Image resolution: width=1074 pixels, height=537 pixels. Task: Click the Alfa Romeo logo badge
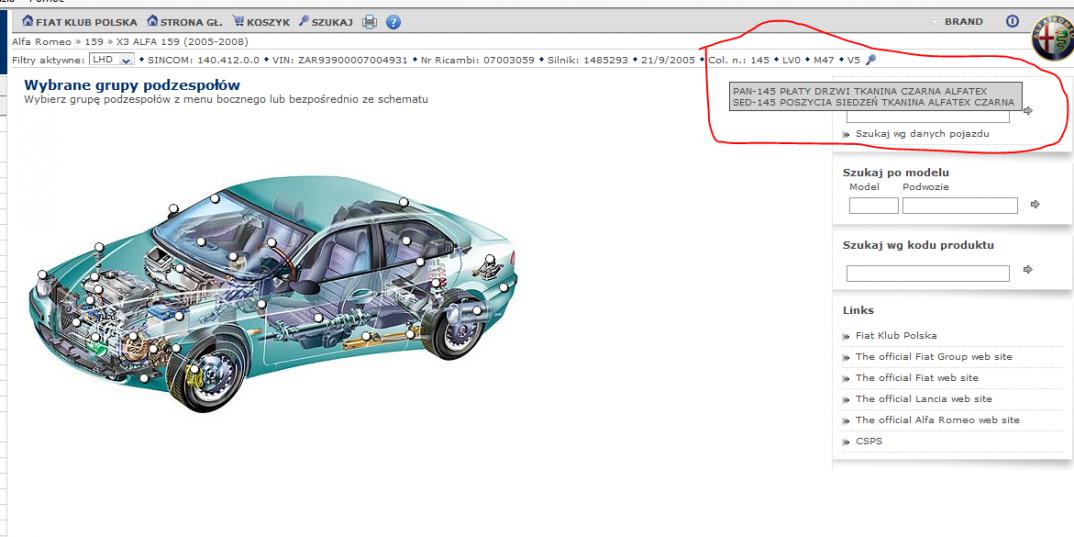tap(1053, 36)
